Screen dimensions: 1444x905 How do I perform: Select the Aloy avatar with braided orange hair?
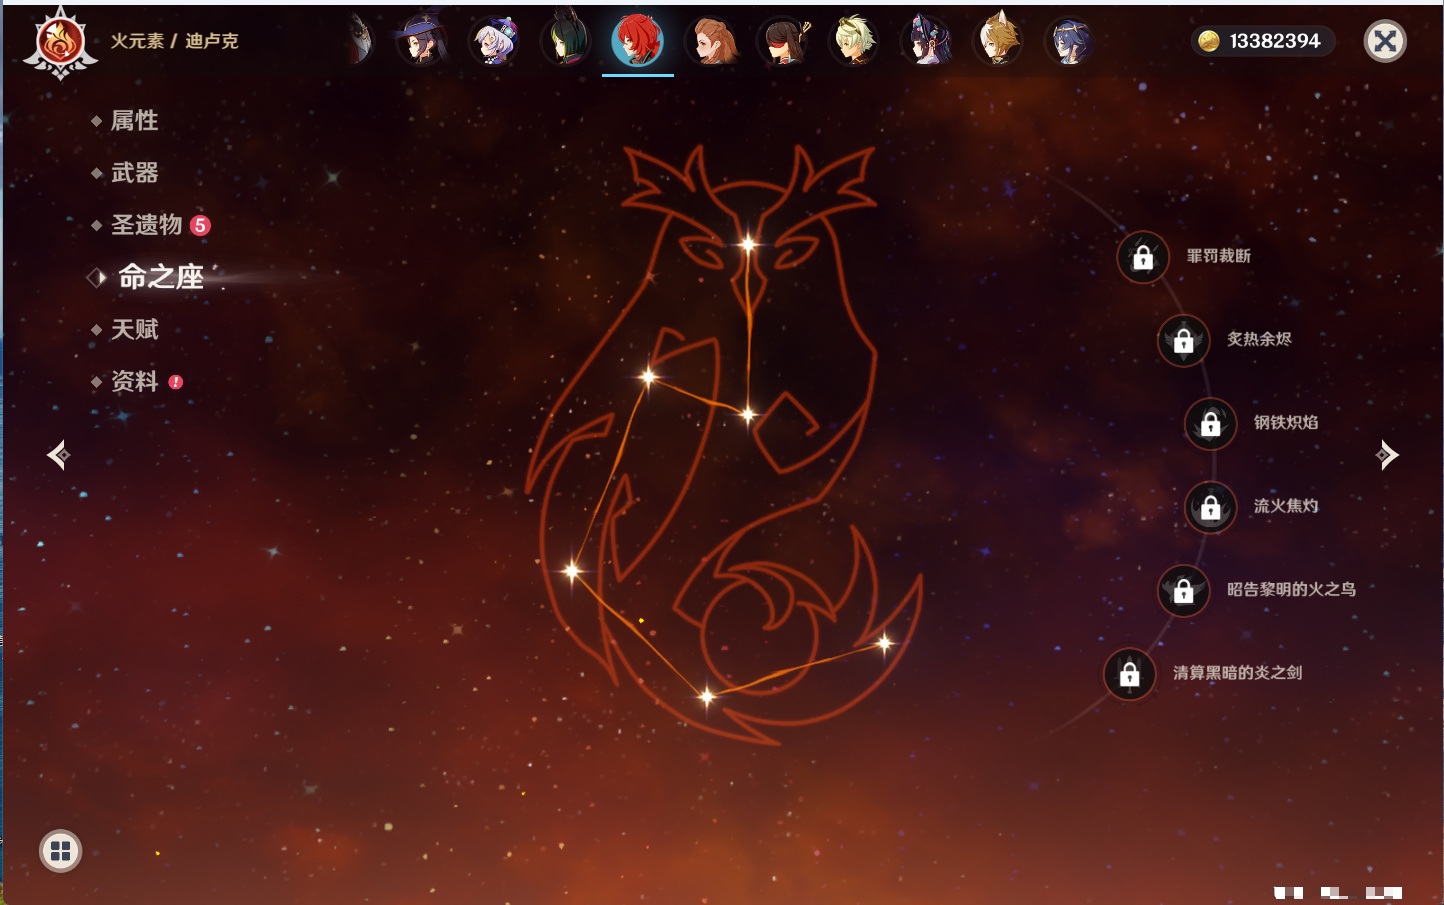[711, 42]
